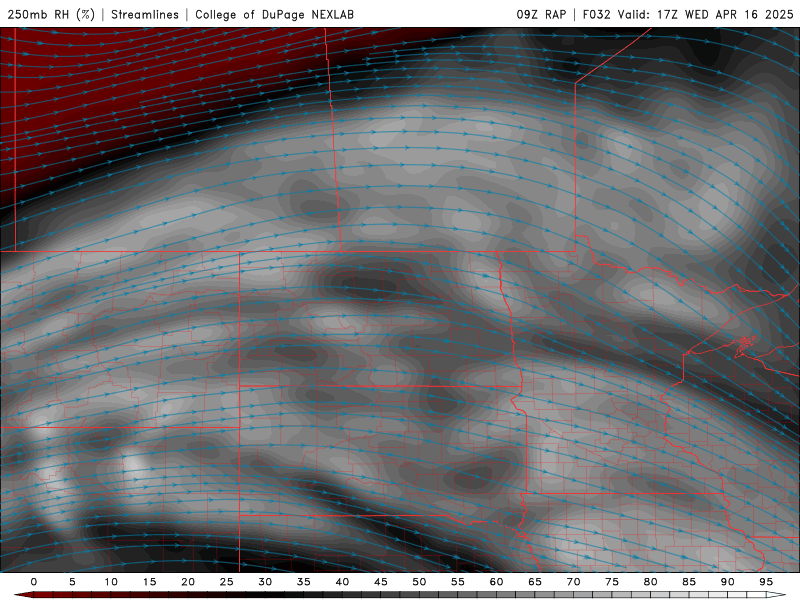
Task: Click the "250mb RH (%)" title text
Action: 51,14
